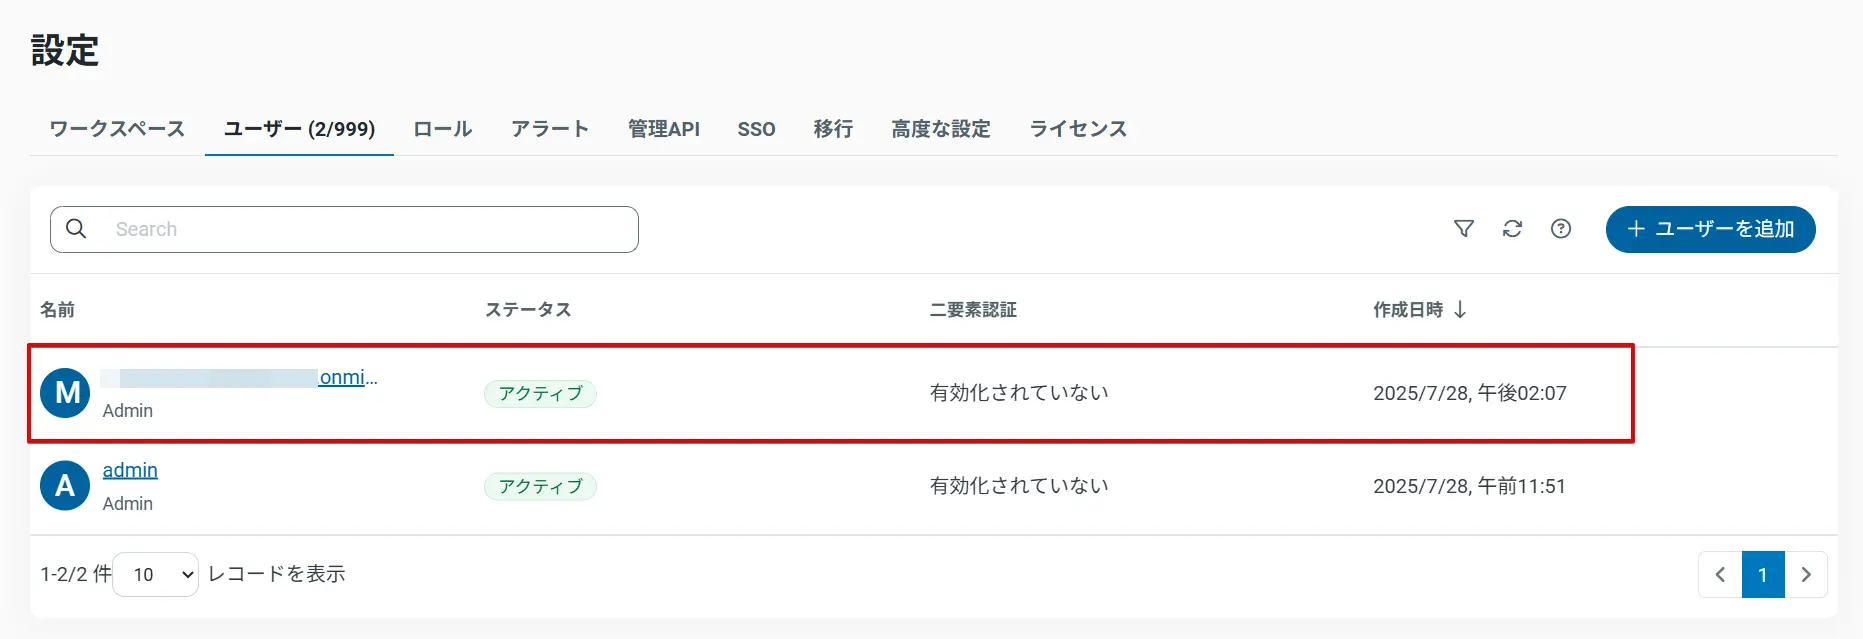The height and width of the screenshot is (639, 1863).
Task: Open help via the question mark icon
Action: click(x=1560, y=229)
